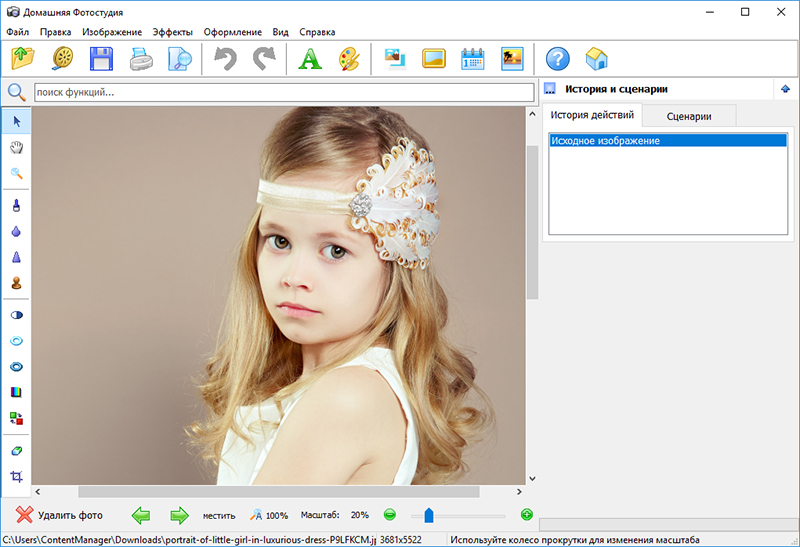Select the blur drop tool

pos(16,232)
